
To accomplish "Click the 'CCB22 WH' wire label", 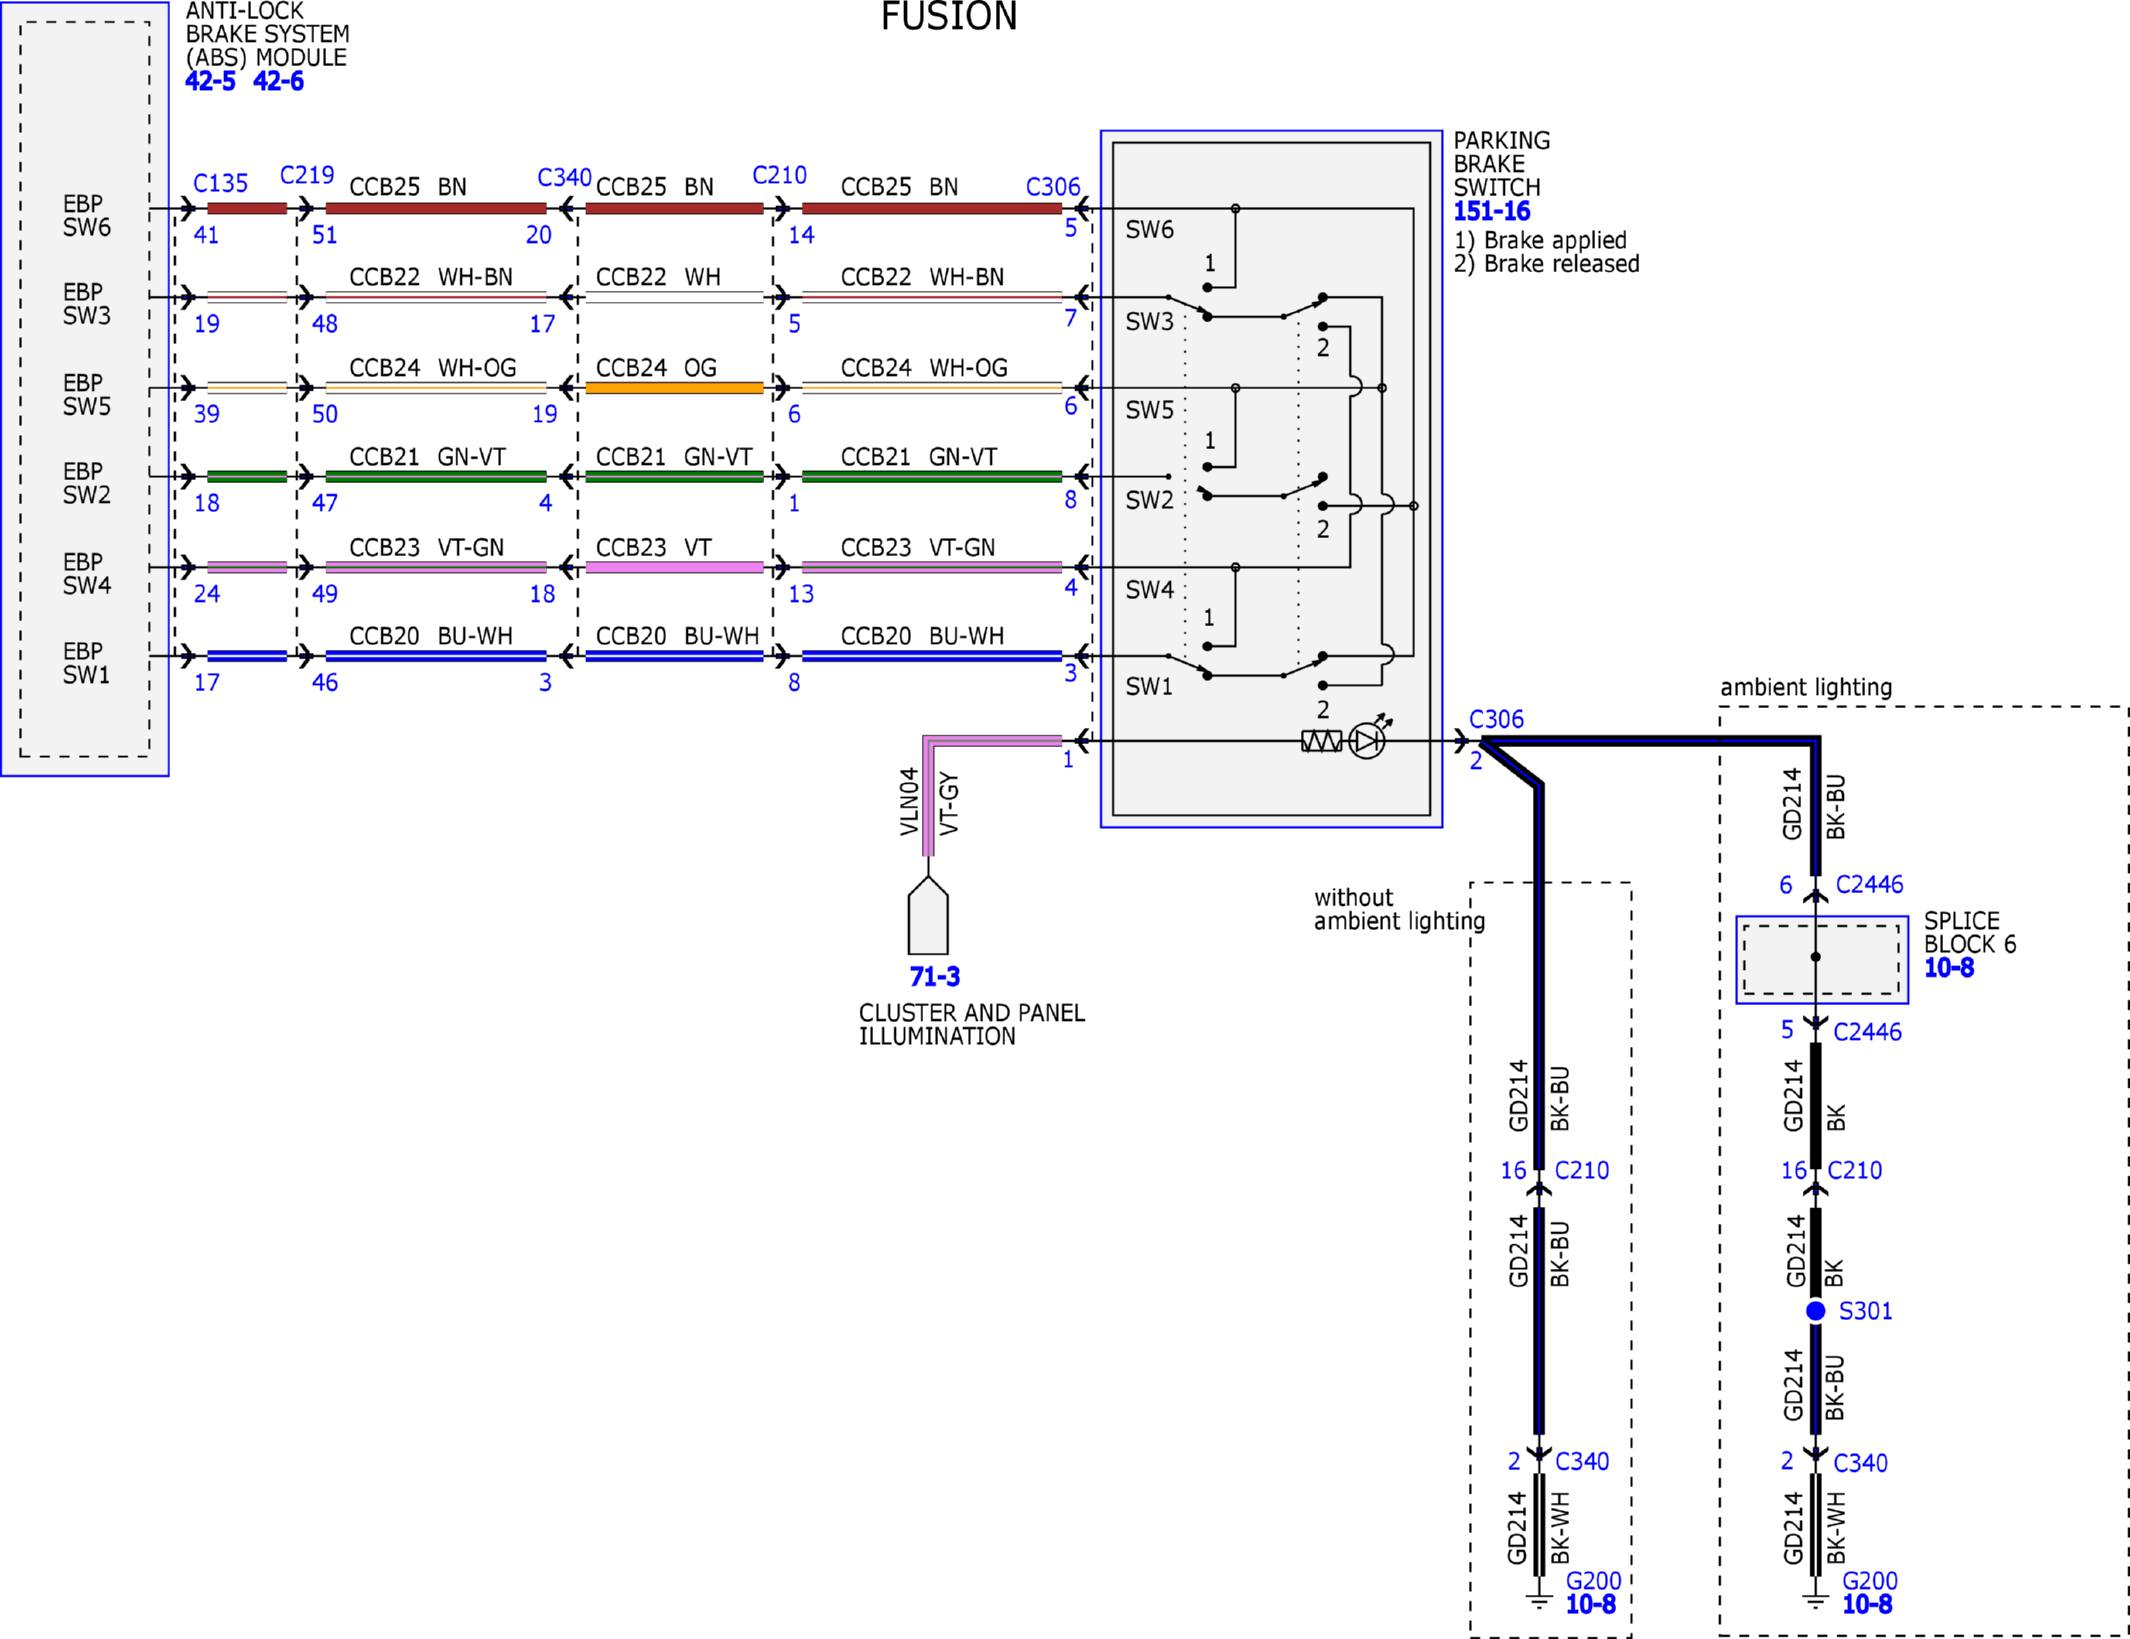I will pyautogui.click(x=658, y=276).
